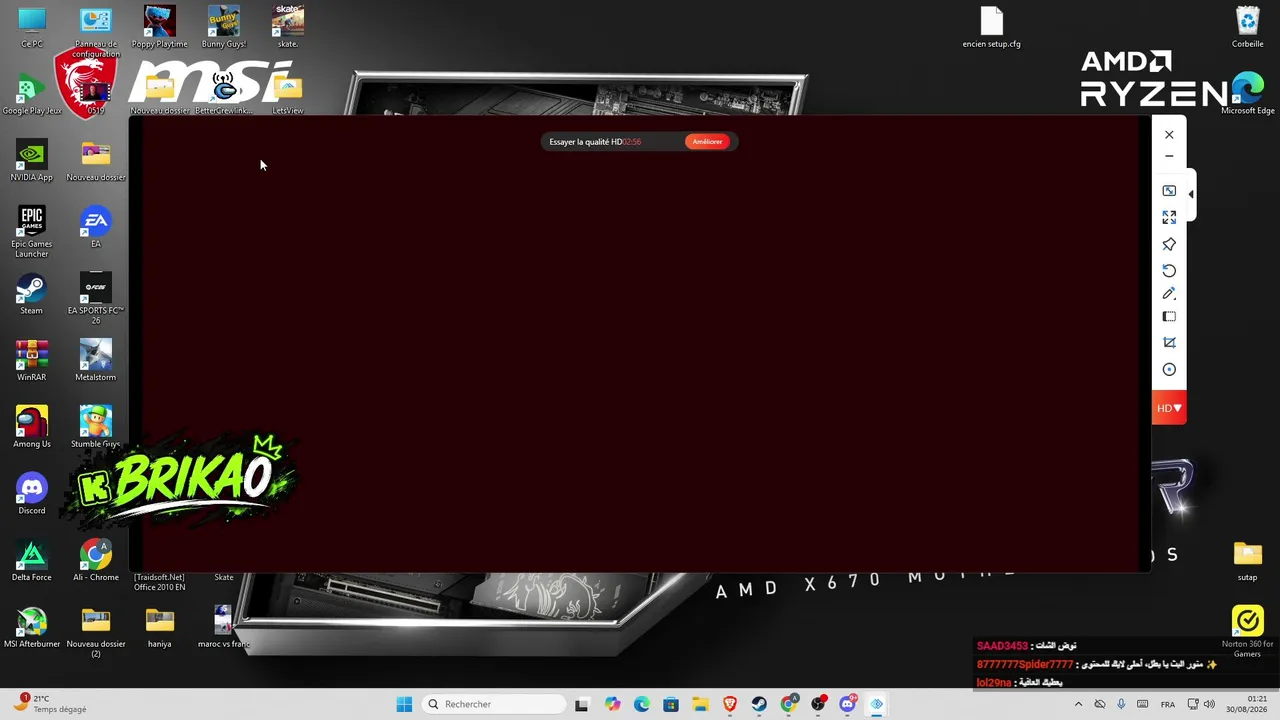1280x720 pixels.
Task: Open Discord from the taskbar
Action: click(848, 704)
